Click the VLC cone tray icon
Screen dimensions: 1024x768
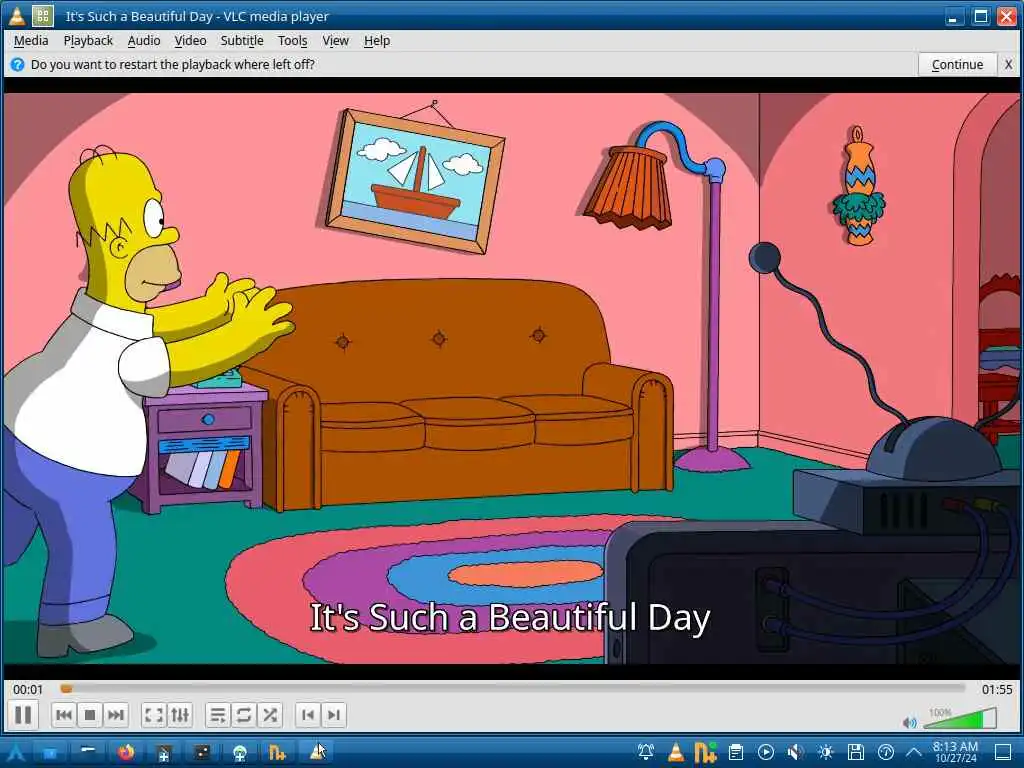click(676, 752)
